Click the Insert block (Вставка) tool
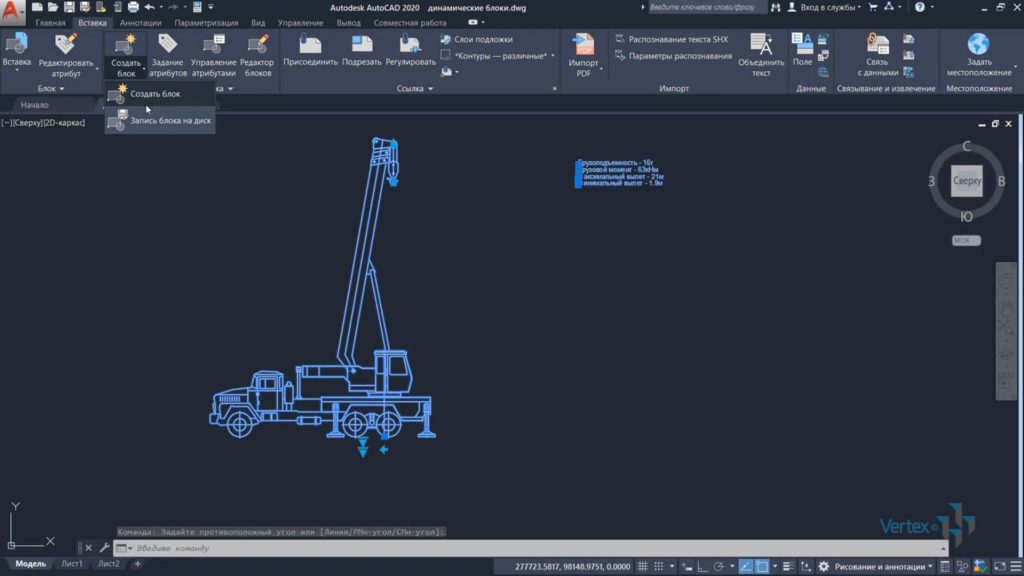 [16, 49]
